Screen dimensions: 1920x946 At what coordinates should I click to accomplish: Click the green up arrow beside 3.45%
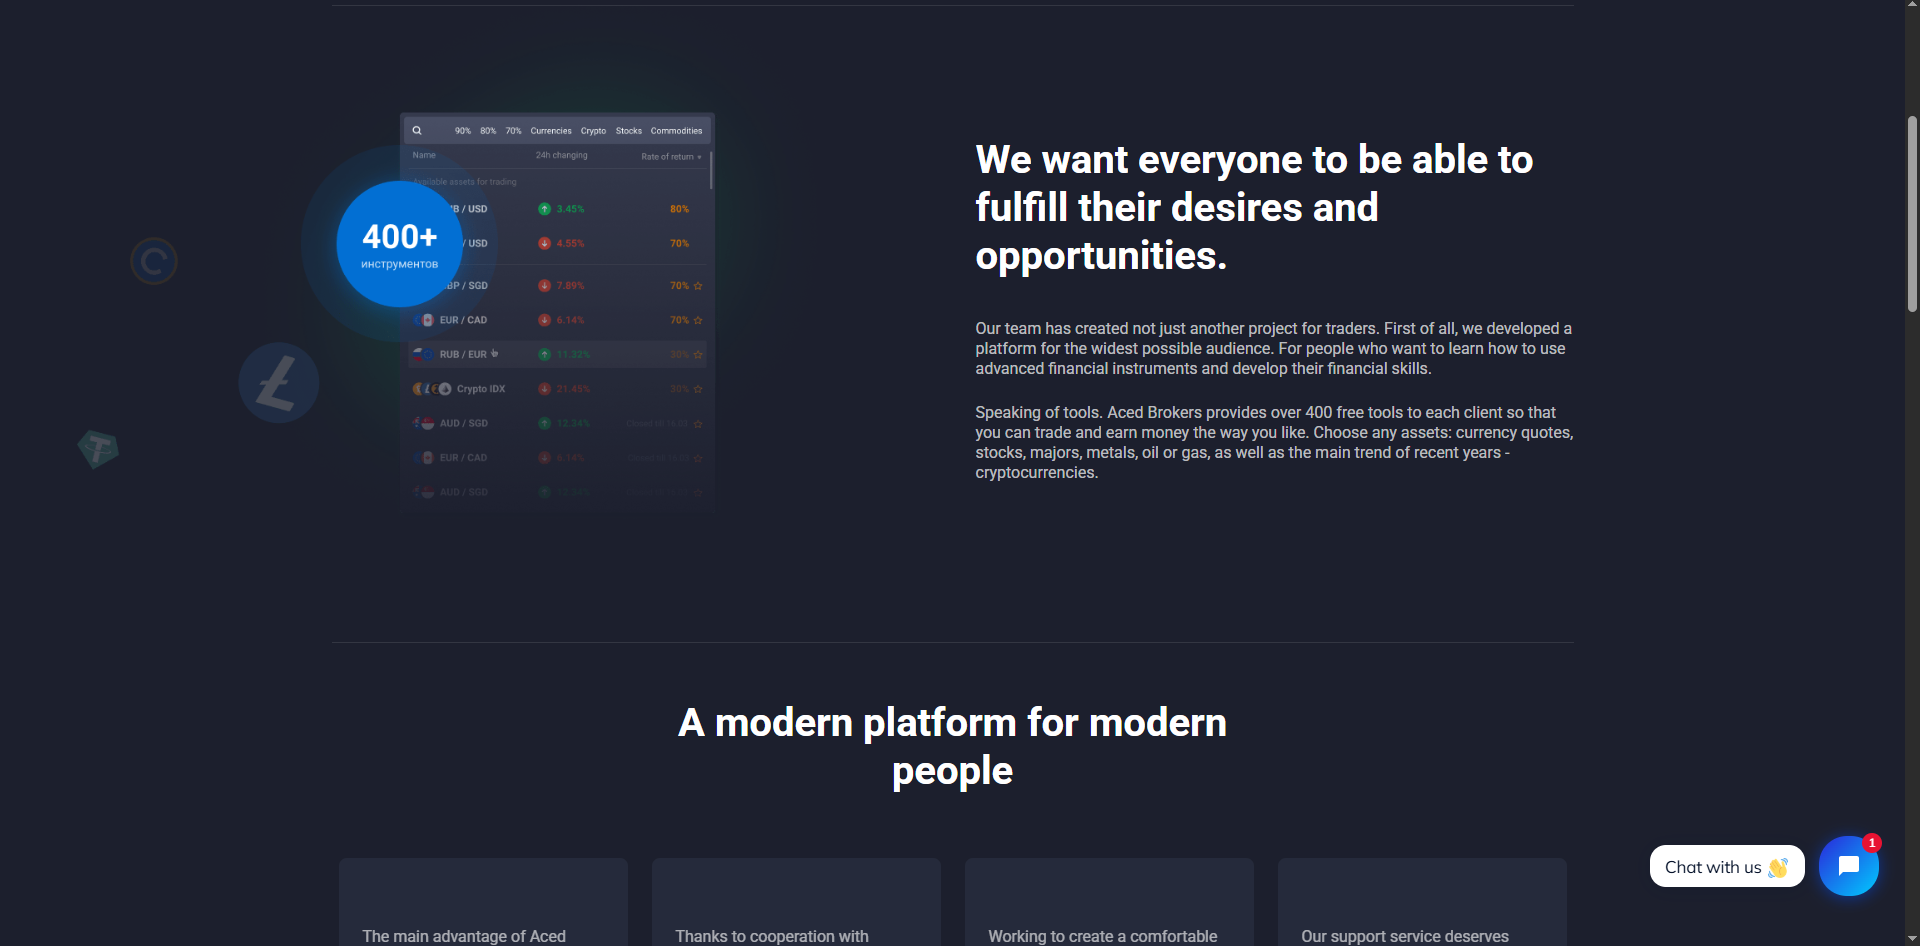(544, 209)
